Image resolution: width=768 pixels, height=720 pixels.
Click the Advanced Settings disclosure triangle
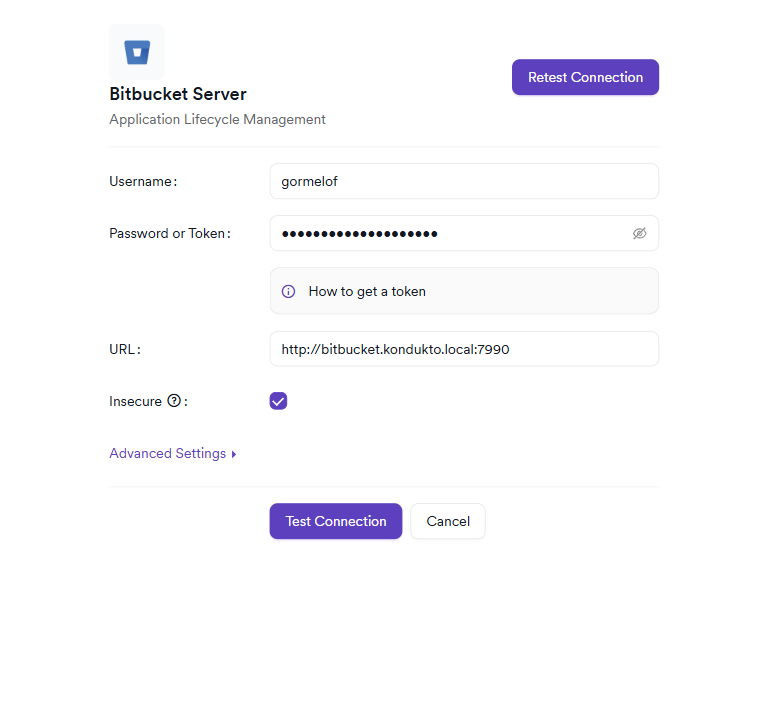pos(234,454)
